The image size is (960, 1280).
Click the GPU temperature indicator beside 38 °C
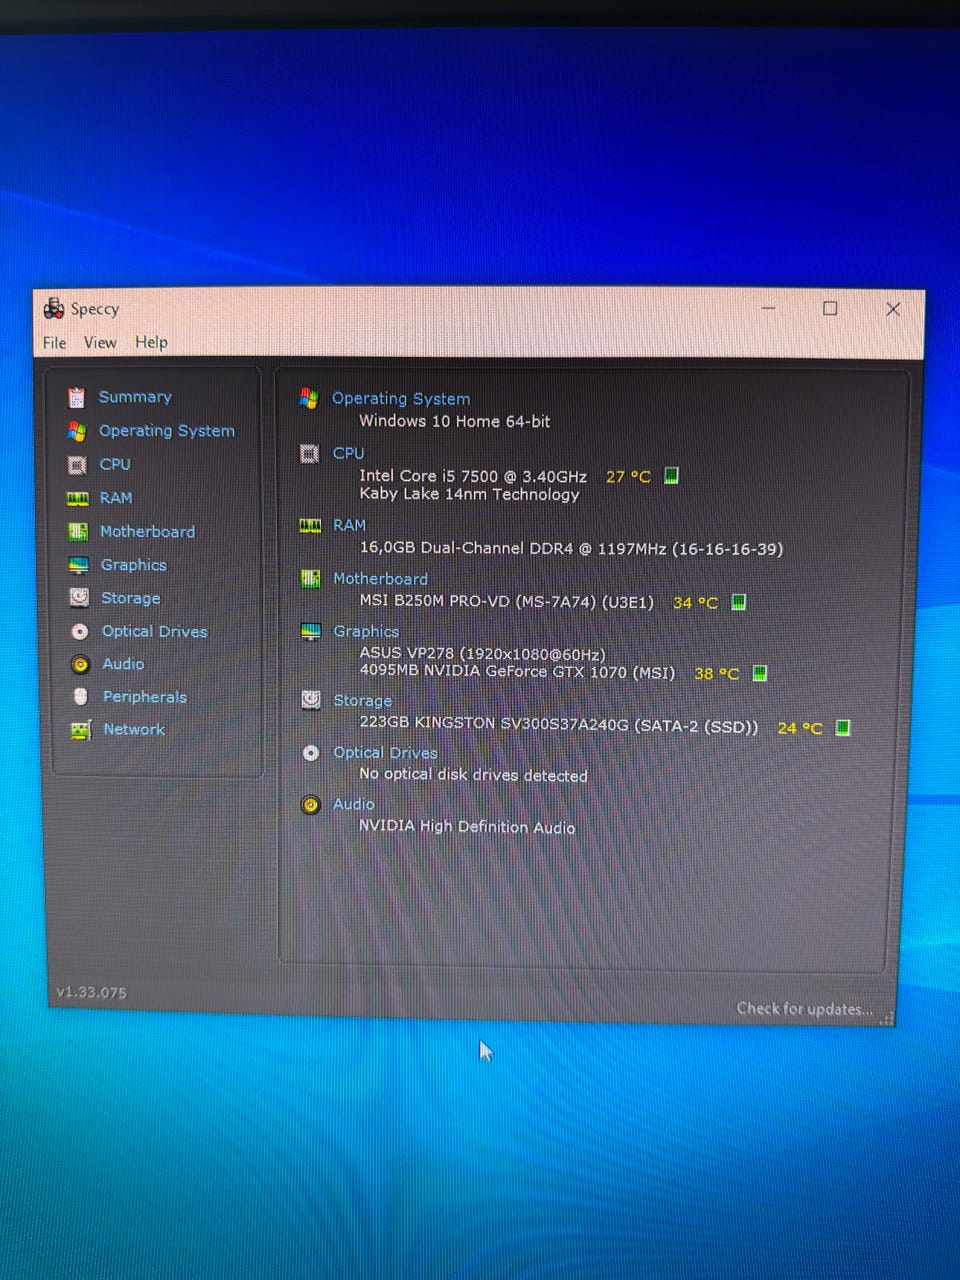759,673
